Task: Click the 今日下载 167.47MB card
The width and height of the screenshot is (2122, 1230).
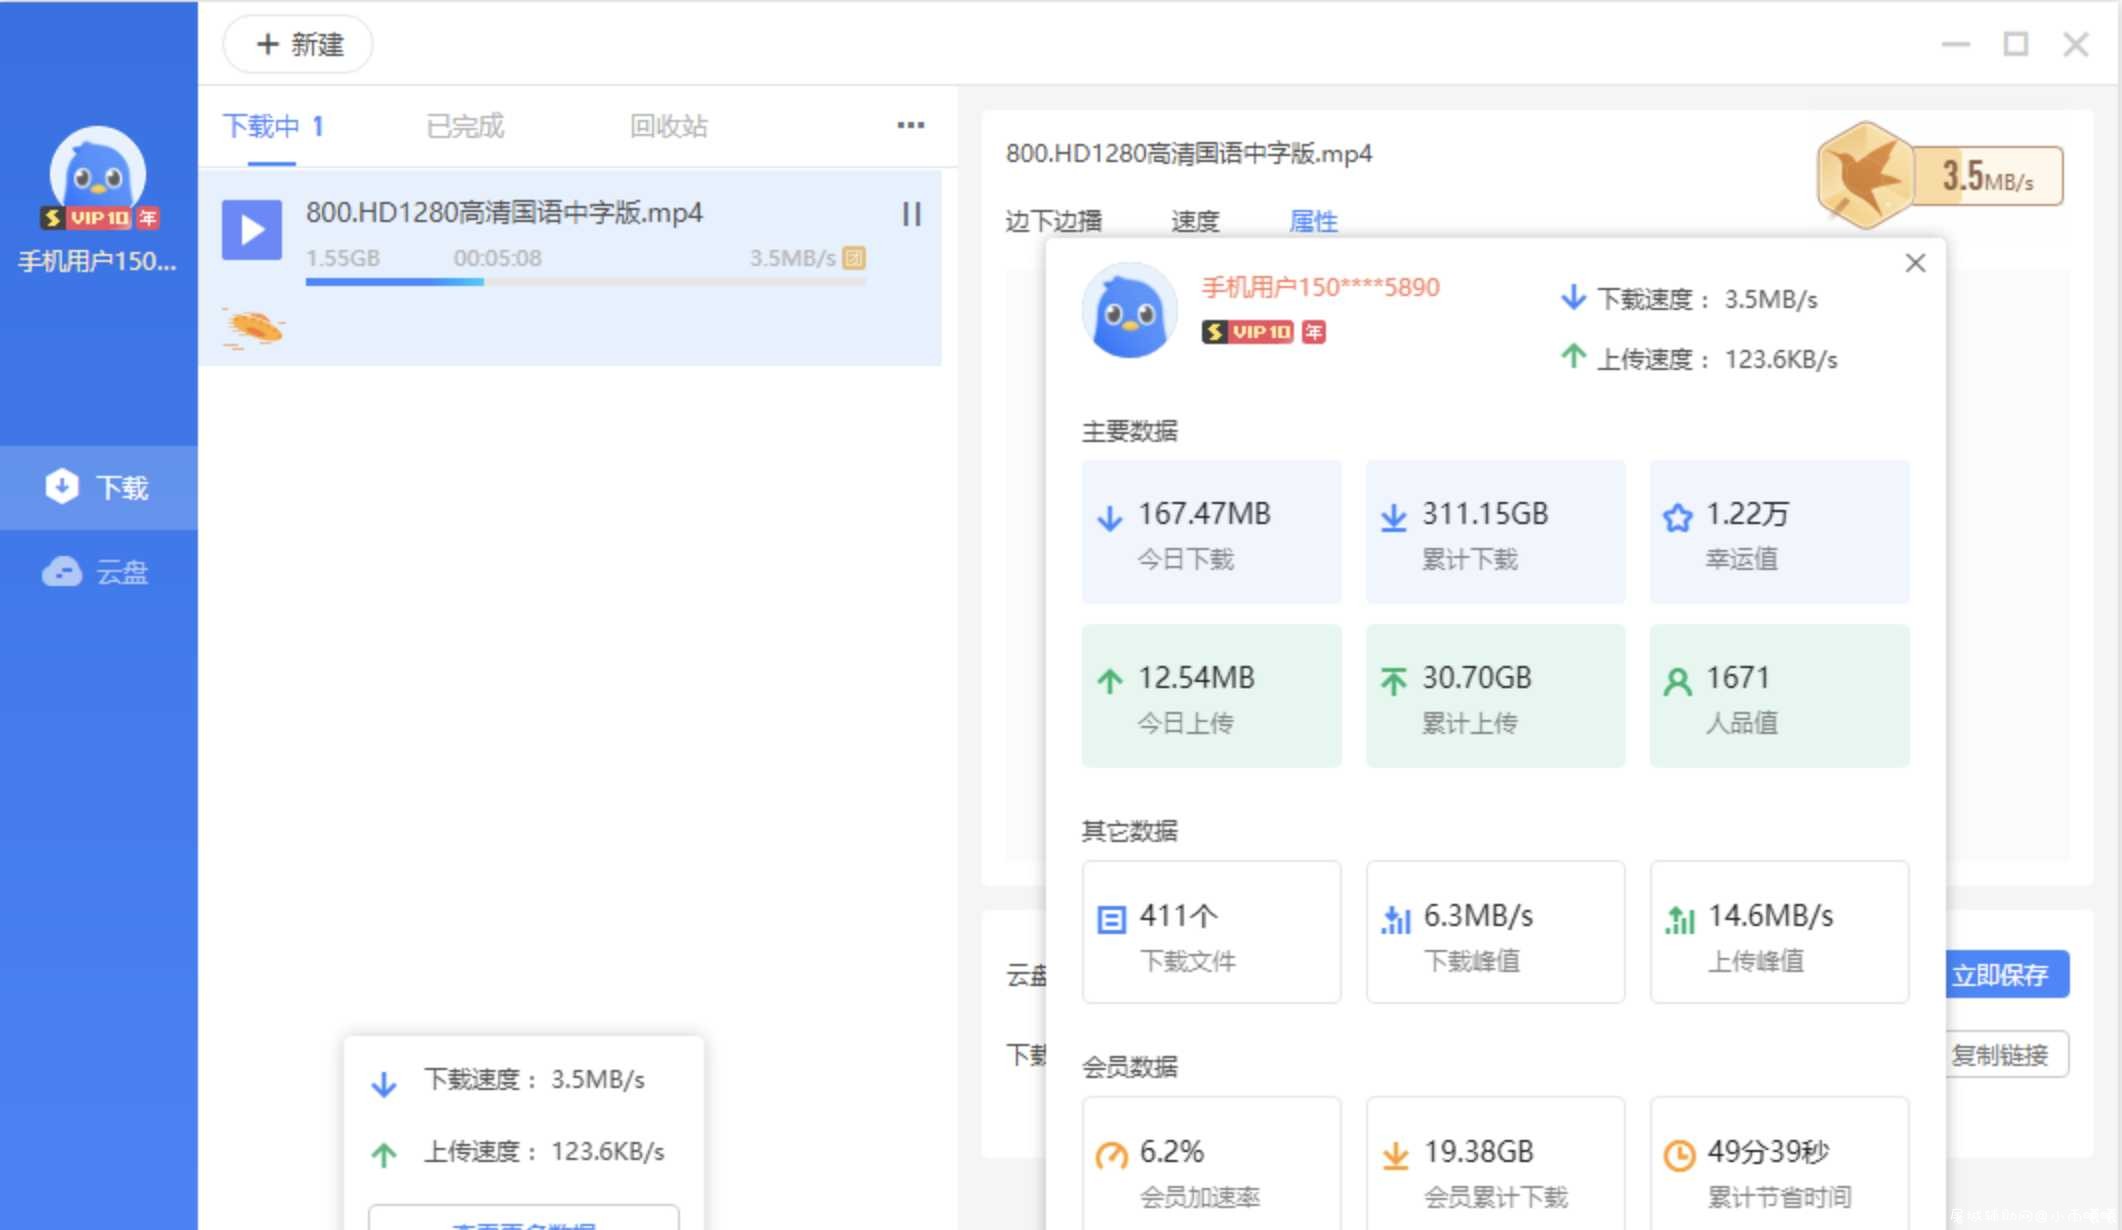Action: [1211, 532]
